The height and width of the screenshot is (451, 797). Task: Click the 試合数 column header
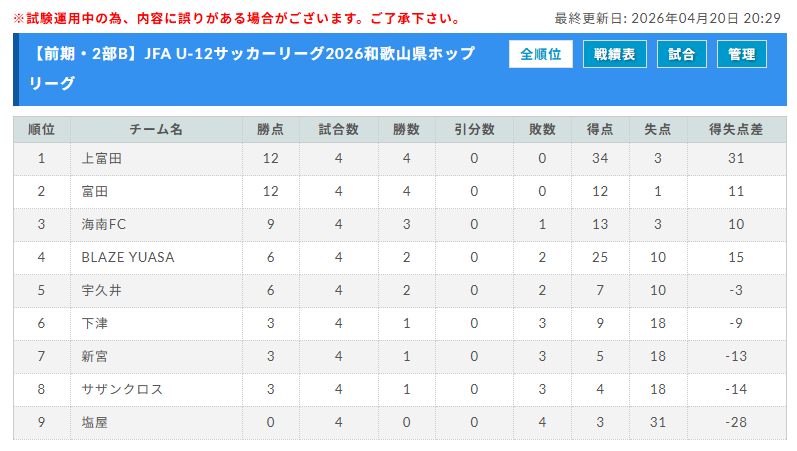click(x=339, y=130)
